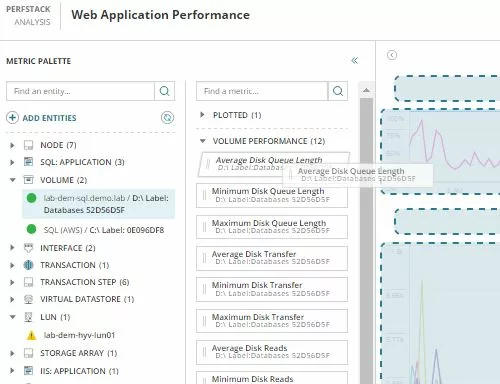Collapse the VOLUME PERFORMANCE (12) section

202,141
